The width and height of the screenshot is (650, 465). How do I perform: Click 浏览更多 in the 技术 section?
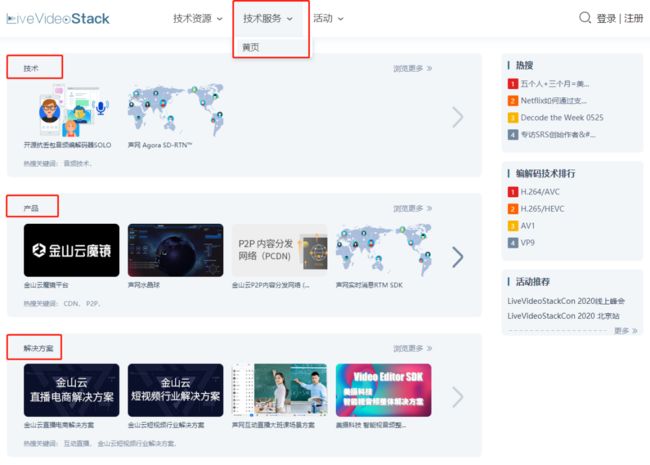pos(412,68)
